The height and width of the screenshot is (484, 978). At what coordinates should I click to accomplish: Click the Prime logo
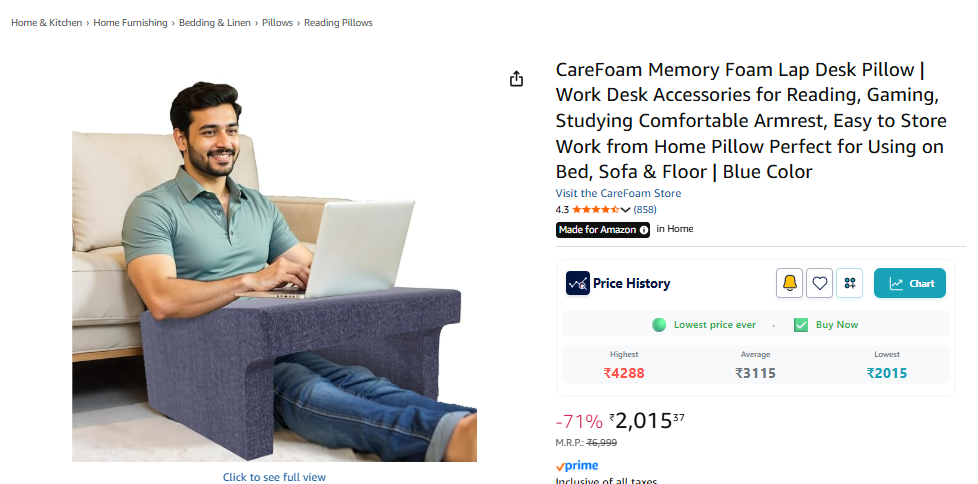[x=577, y=465]
